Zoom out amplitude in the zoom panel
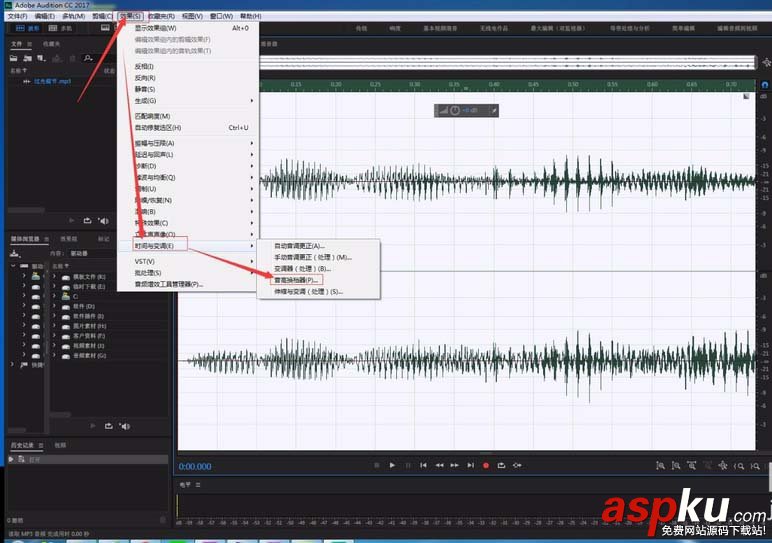 point(676,466)
